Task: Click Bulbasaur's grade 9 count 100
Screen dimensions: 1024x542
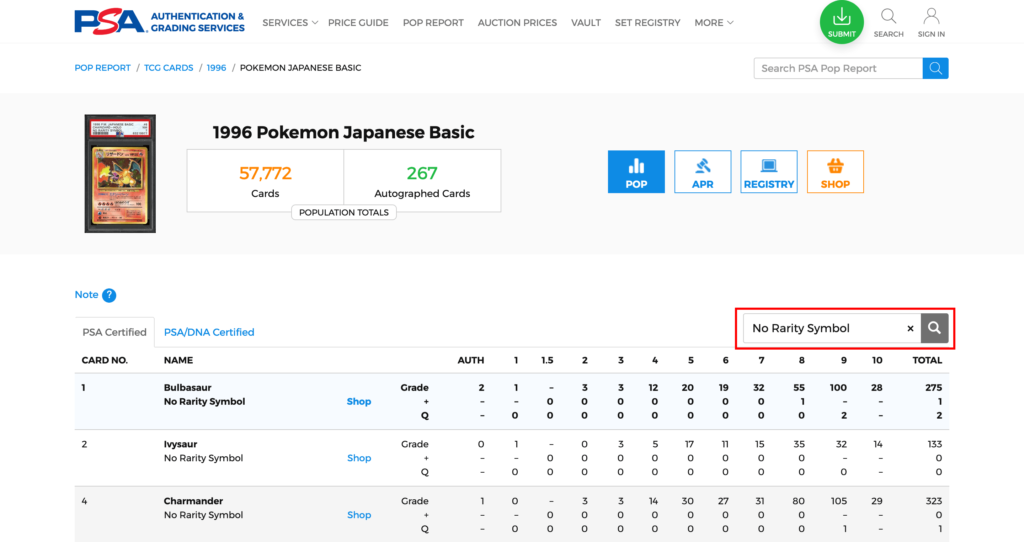Action: [x=838, y=388]
